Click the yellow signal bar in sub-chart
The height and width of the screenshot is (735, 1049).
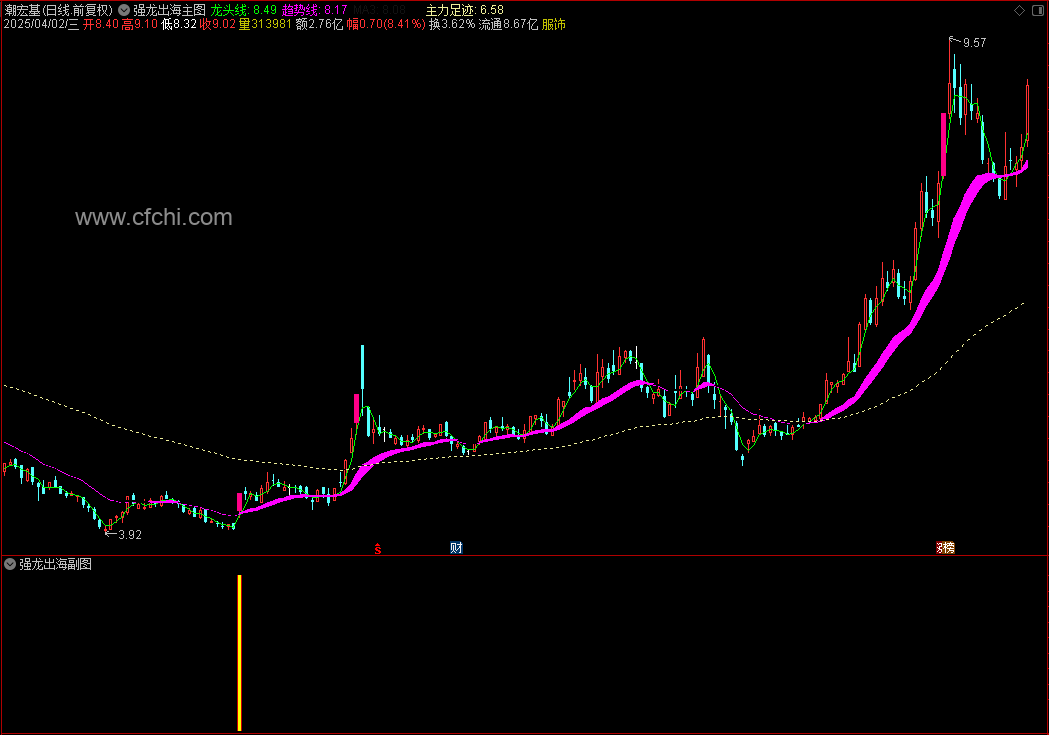pos(240,653)
